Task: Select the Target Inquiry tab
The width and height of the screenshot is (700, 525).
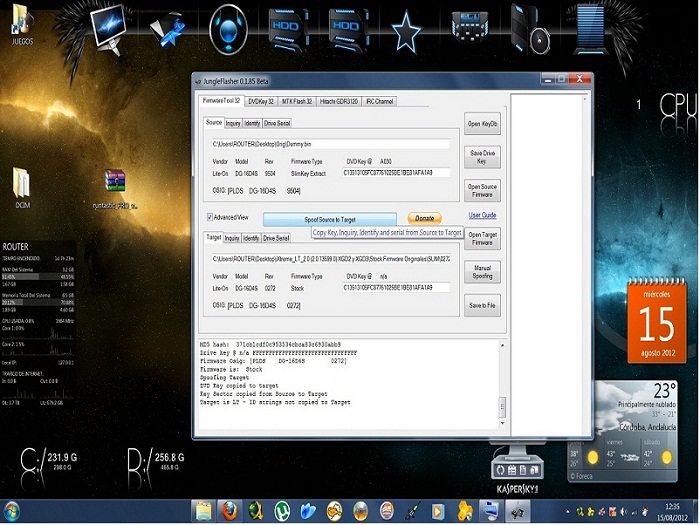Action: (232, 238)
